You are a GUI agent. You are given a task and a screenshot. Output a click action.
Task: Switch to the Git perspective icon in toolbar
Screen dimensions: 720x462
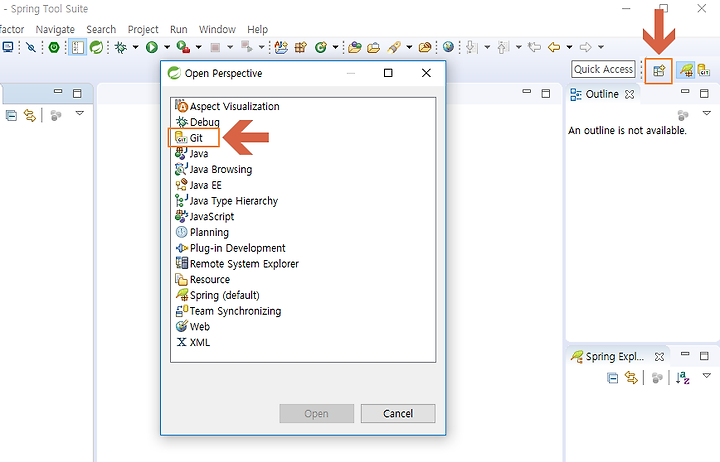click(x=703, y=70)
